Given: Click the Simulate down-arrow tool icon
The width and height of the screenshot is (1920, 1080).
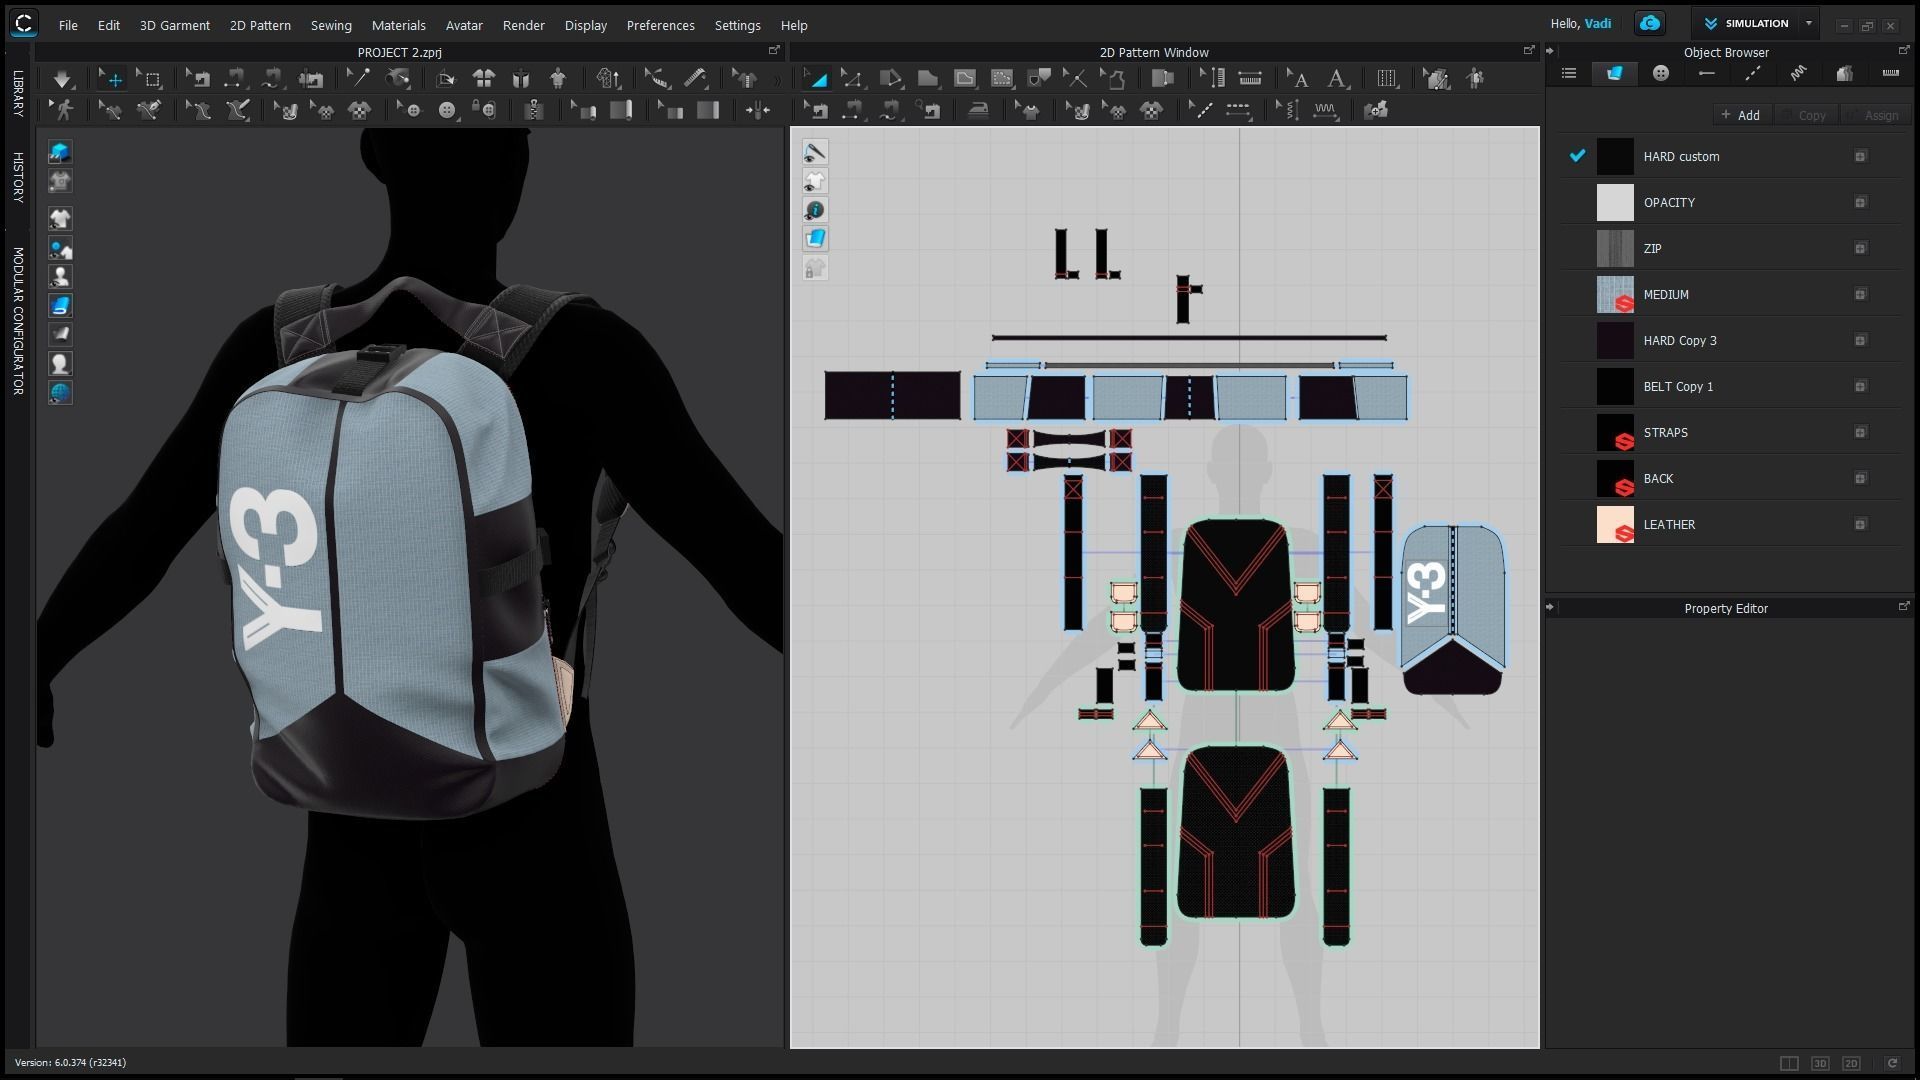Looking at the screenshot, I should 62,79.
